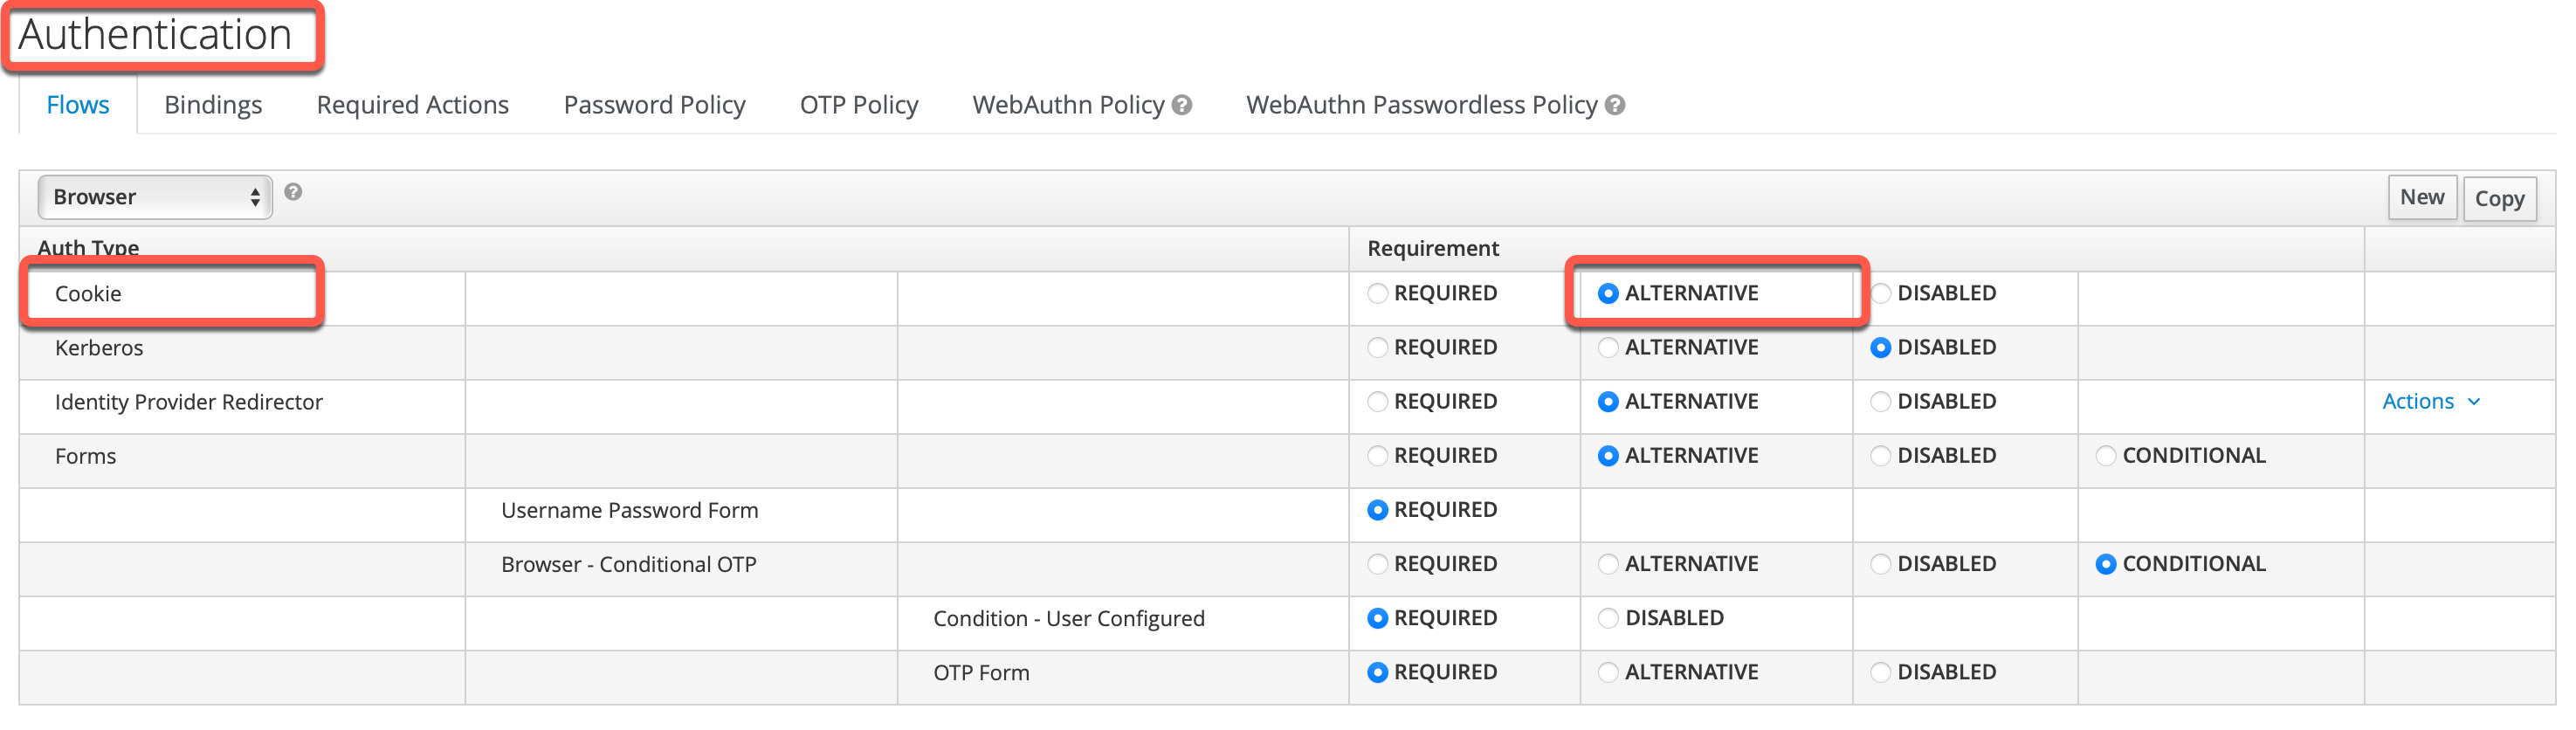This screenshot has height=730, width=2576.
Task: Click the Copy flow button
Action: click(x=2499, y=199)
